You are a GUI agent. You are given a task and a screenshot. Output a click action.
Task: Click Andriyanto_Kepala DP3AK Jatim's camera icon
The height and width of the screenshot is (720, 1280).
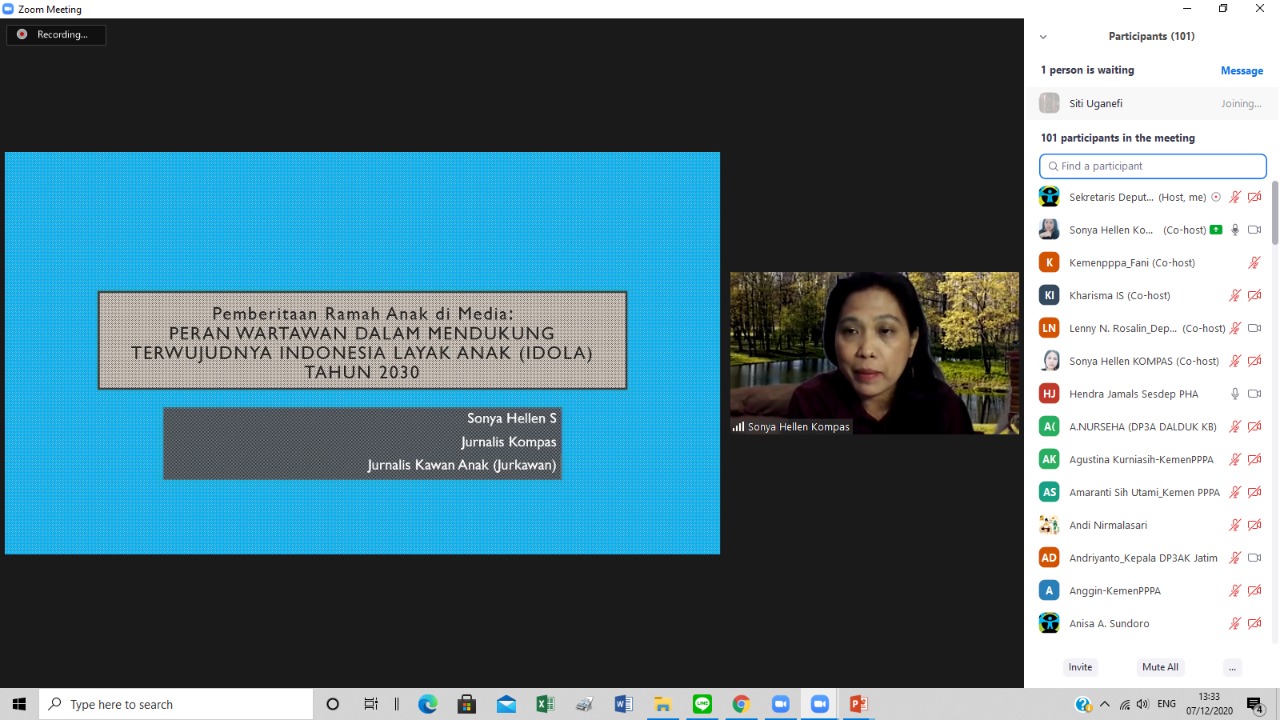[1254, 558]
